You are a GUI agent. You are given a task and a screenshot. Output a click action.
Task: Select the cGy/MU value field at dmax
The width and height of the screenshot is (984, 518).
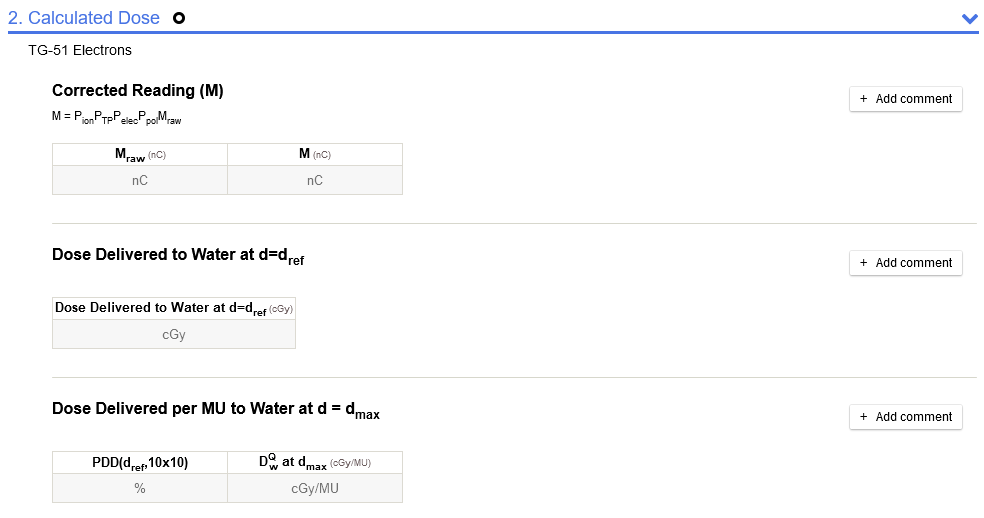tap(315, 488)
